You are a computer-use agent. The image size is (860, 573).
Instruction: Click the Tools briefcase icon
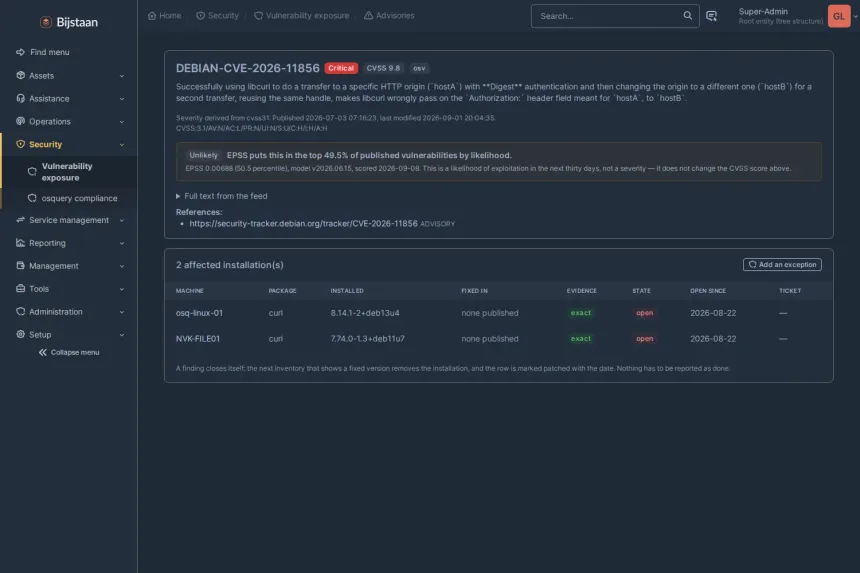point(21,288)
